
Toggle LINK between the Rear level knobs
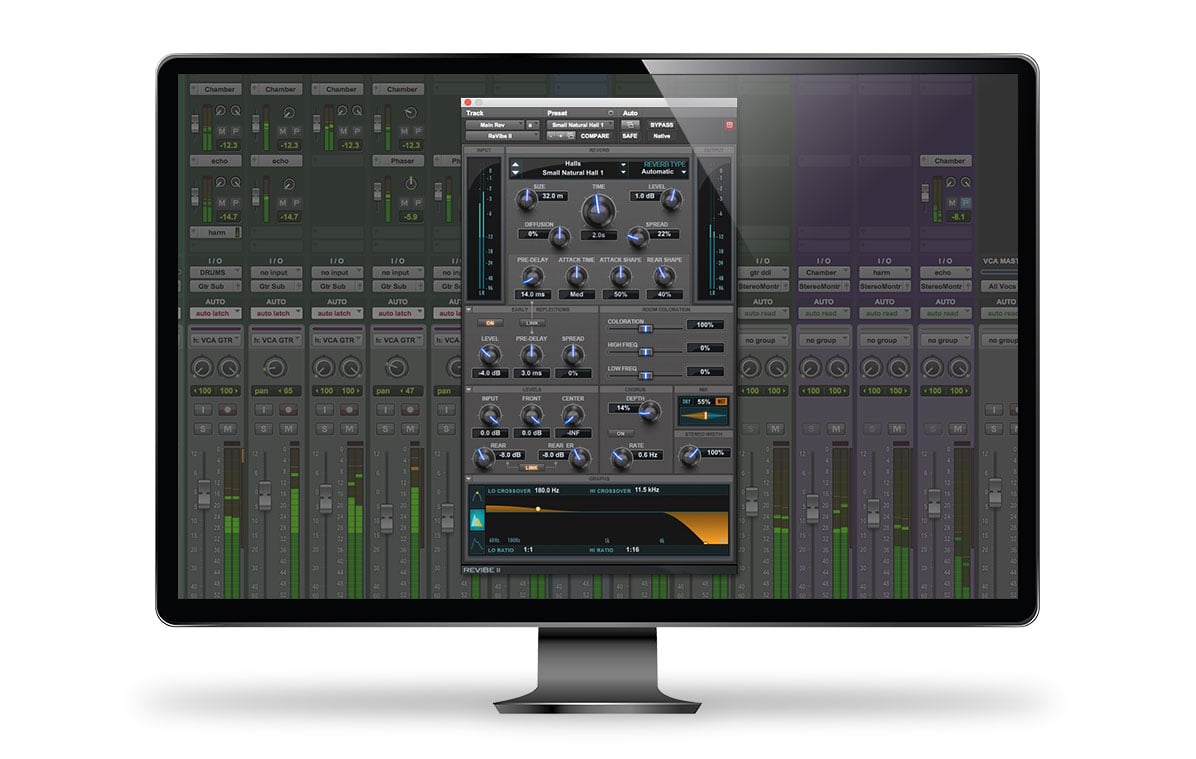click(532, 467)
